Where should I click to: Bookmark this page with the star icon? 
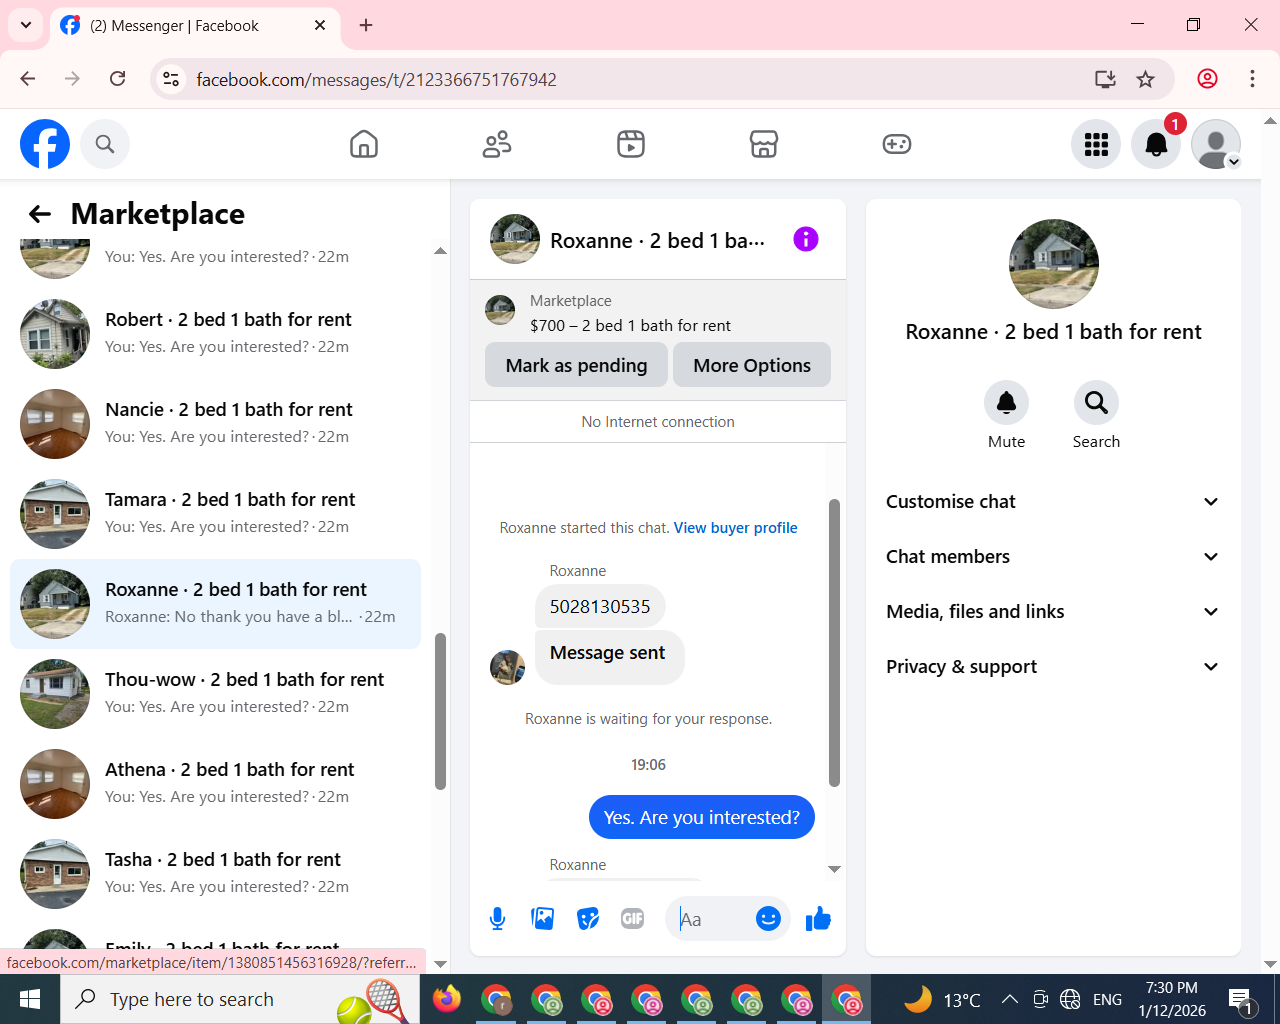coord(1146,79)
